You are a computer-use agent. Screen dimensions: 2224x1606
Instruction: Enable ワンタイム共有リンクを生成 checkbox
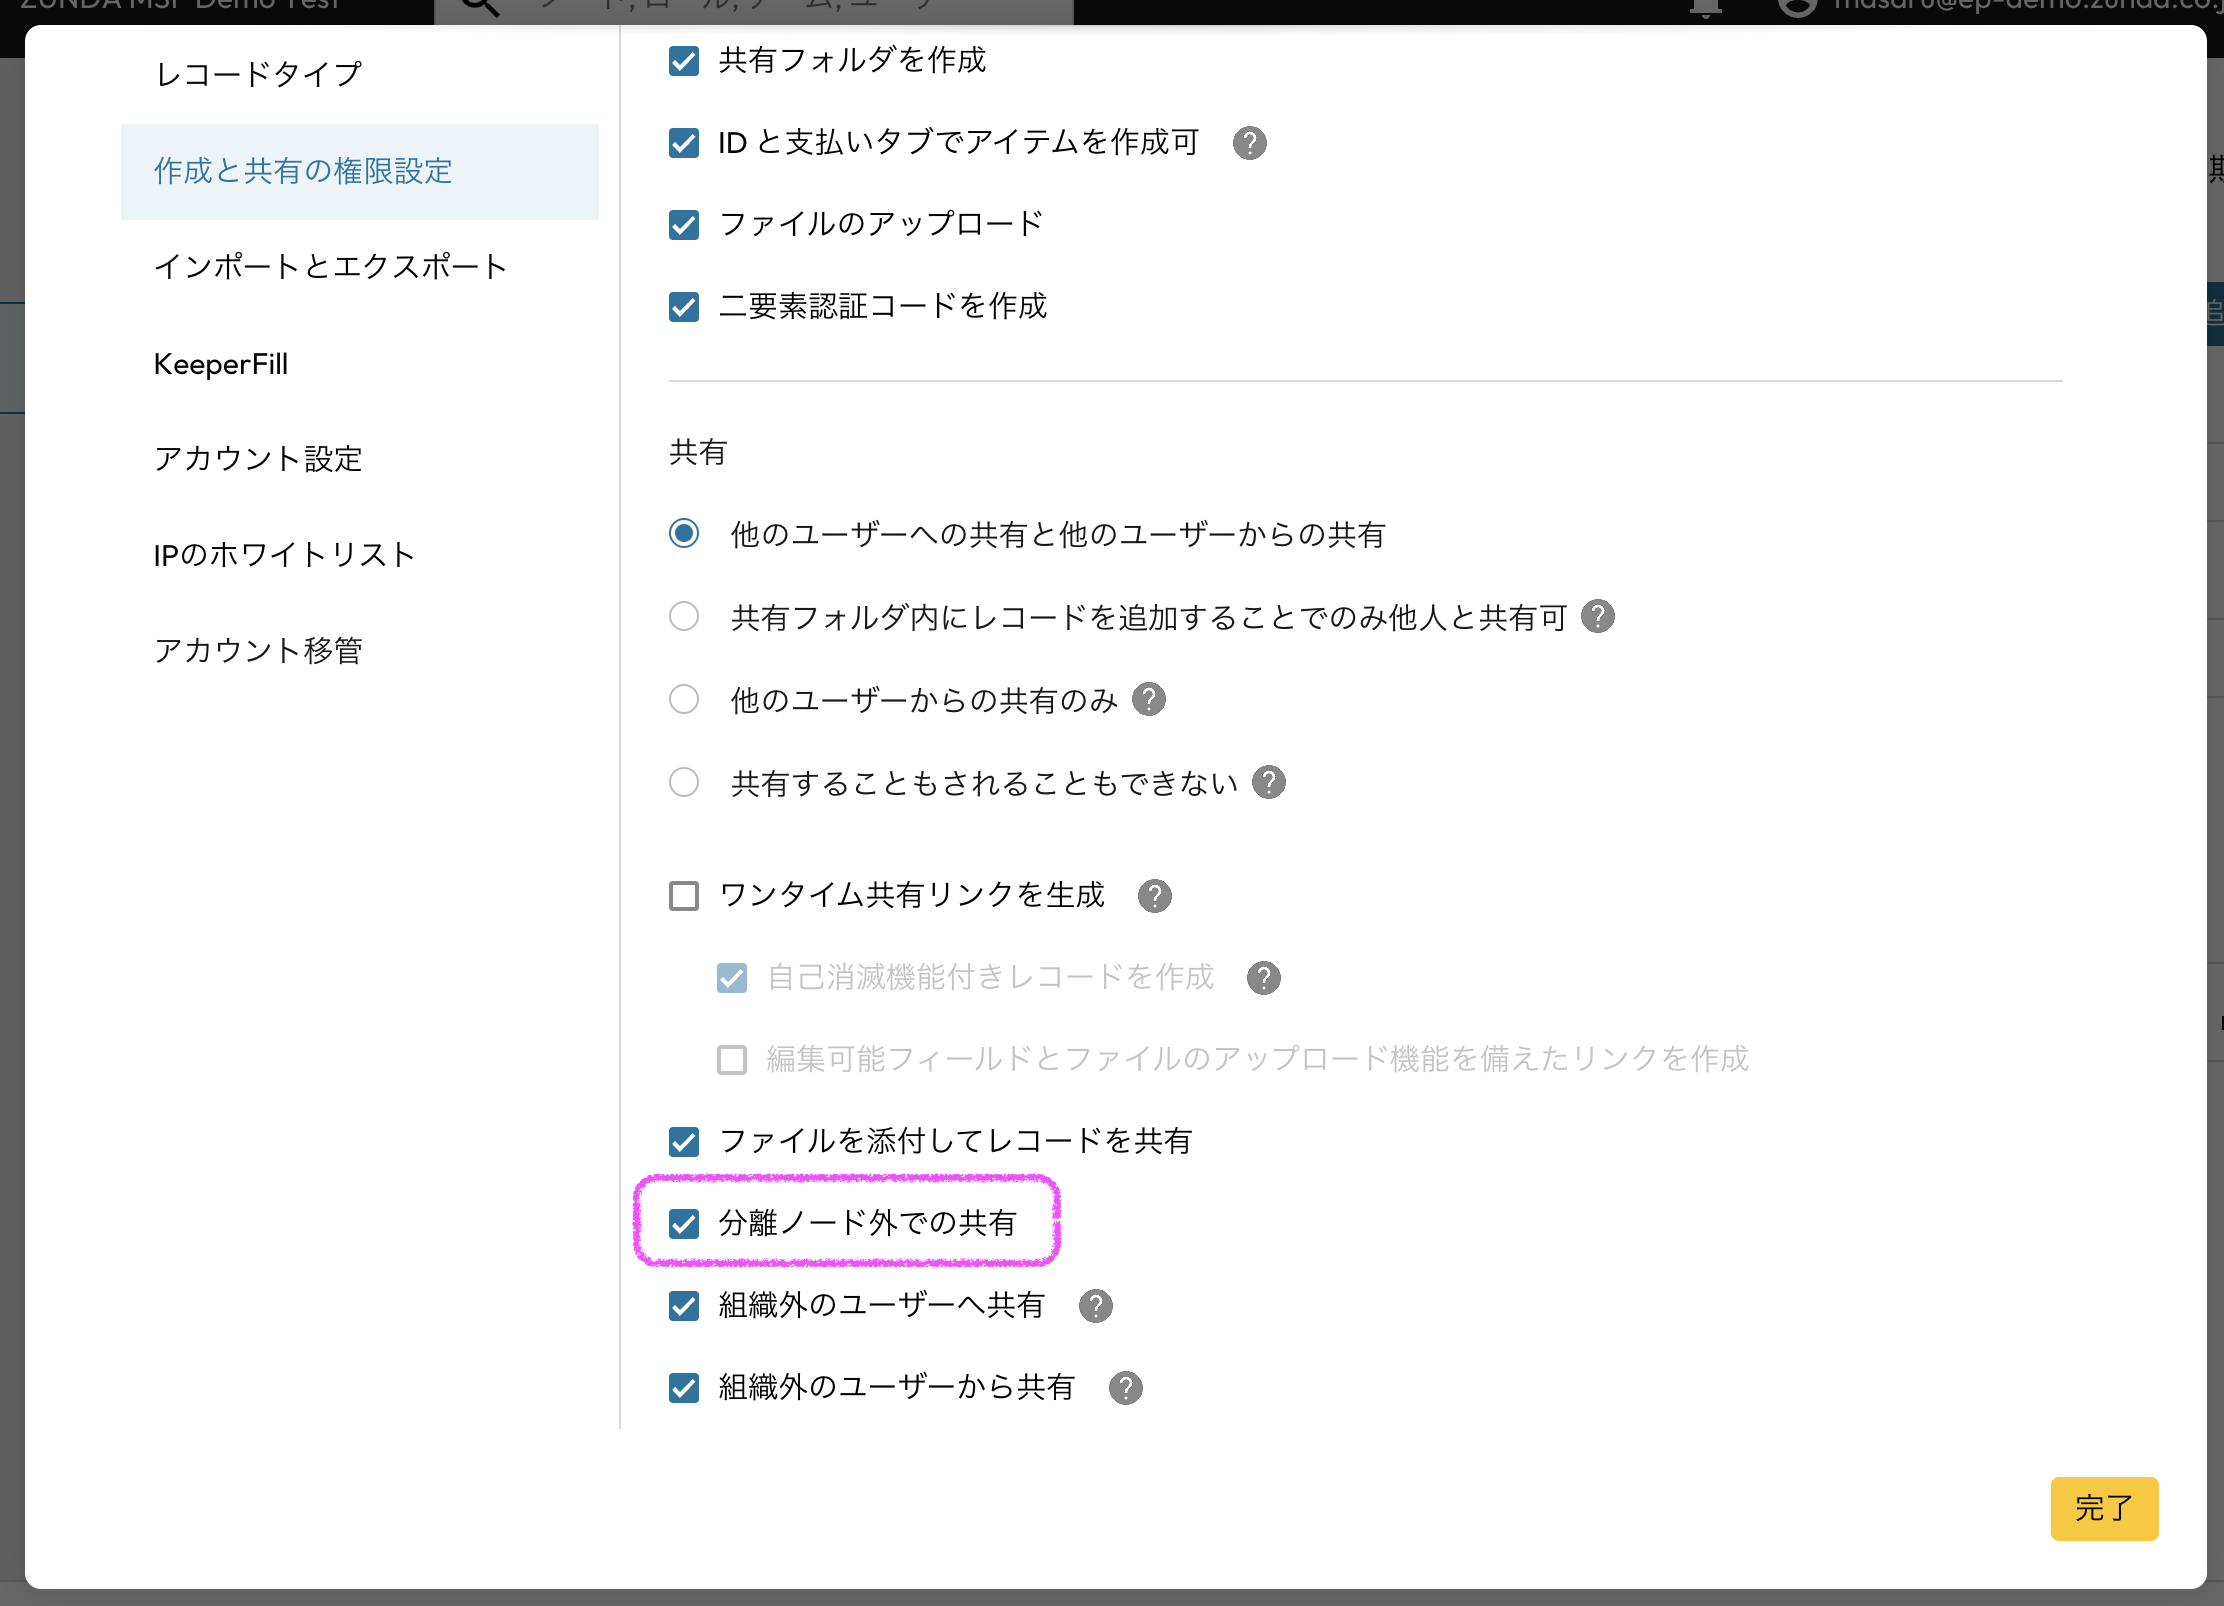[x=684, y=896]
